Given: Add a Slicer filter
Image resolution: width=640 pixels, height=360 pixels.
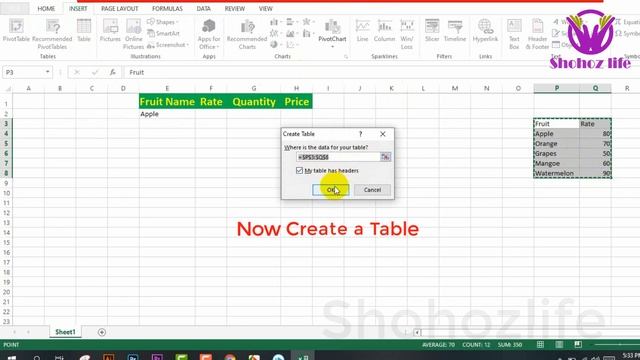Looking at the screenshot, I should coord(432,30).
